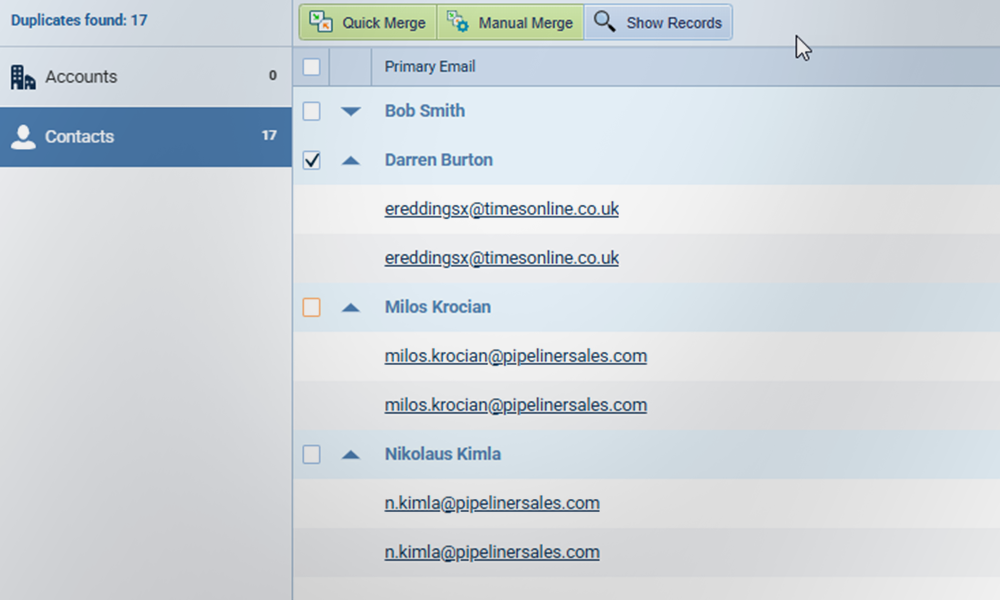The image size is (1000, 600).
Task: Check the Bob Smith checkbox
Action: coord(312,111)
